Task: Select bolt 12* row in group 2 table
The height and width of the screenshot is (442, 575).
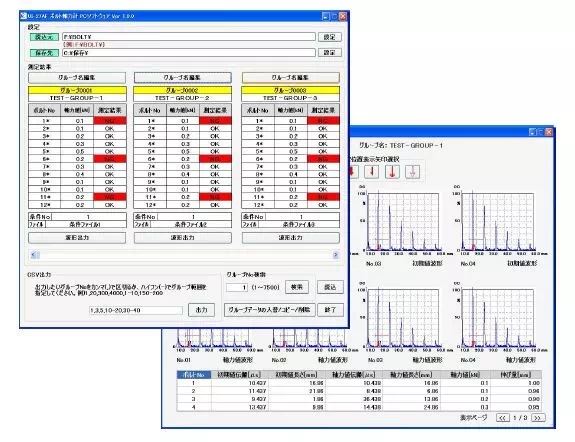Action: [182, 205]
